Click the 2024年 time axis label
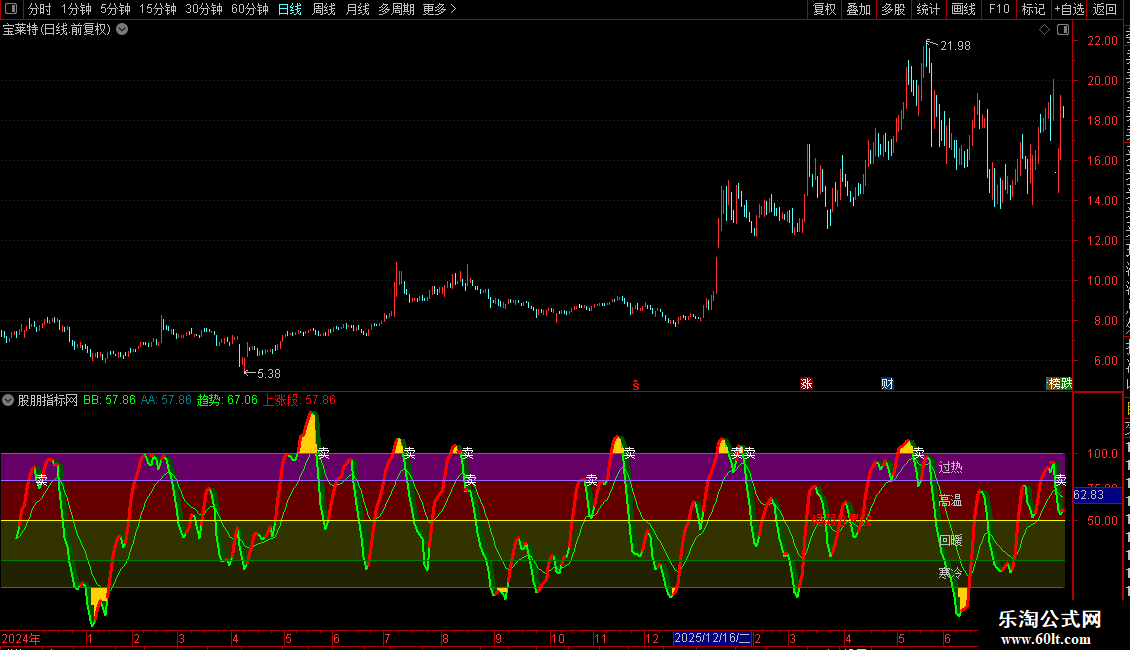Screen dimensions: 1130x650 tap(21, 638)
